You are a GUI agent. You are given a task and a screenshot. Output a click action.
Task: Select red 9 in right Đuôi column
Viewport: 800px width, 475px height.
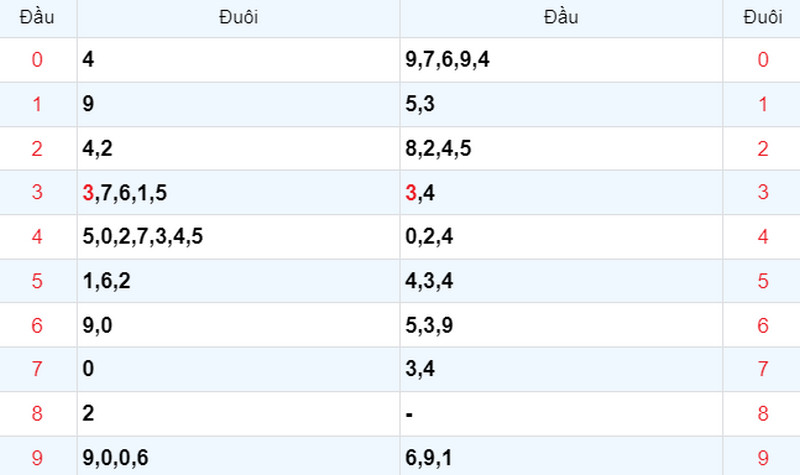click(x=763, y=458)
